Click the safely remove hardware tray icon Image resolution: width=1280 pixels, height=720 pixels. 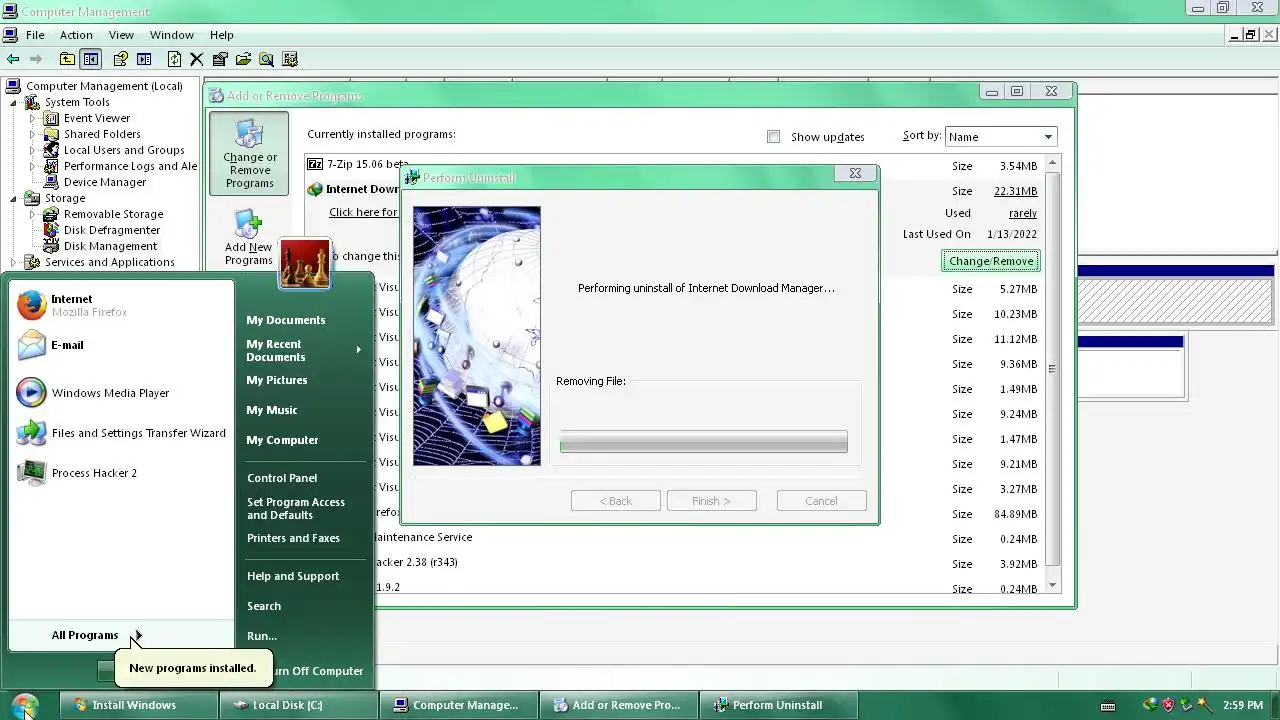[x=1186, y=705]
